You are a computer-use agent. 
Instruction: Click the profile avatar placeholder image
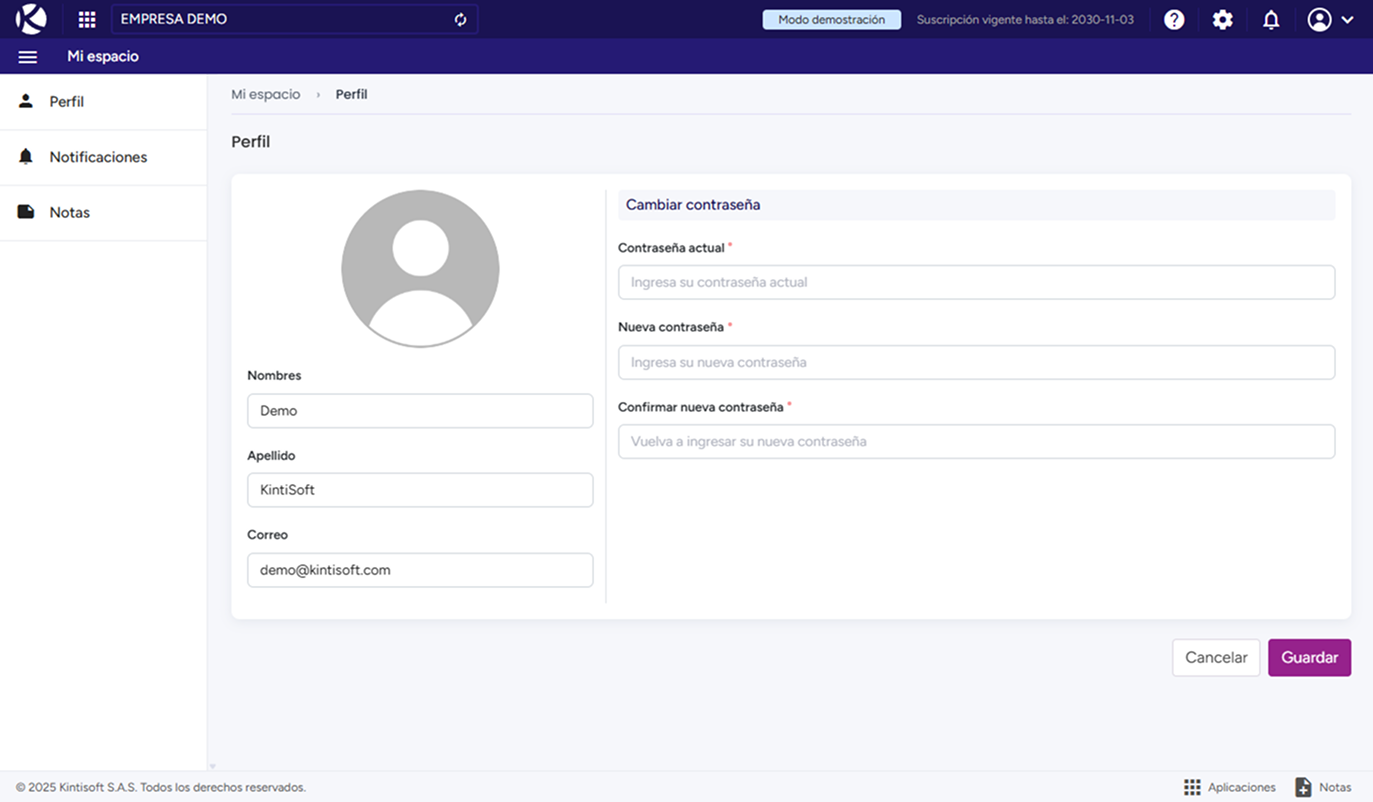click(x=420, y=268)
